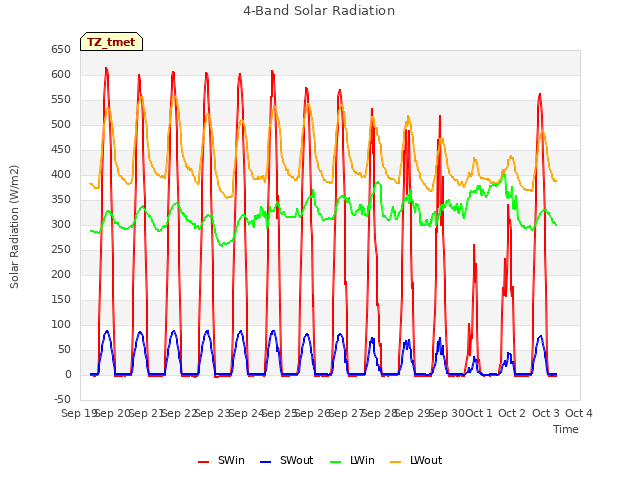The image size is (640, 480).
Task: Click the 250 y-axis tick label
Action: click(61, 249)
